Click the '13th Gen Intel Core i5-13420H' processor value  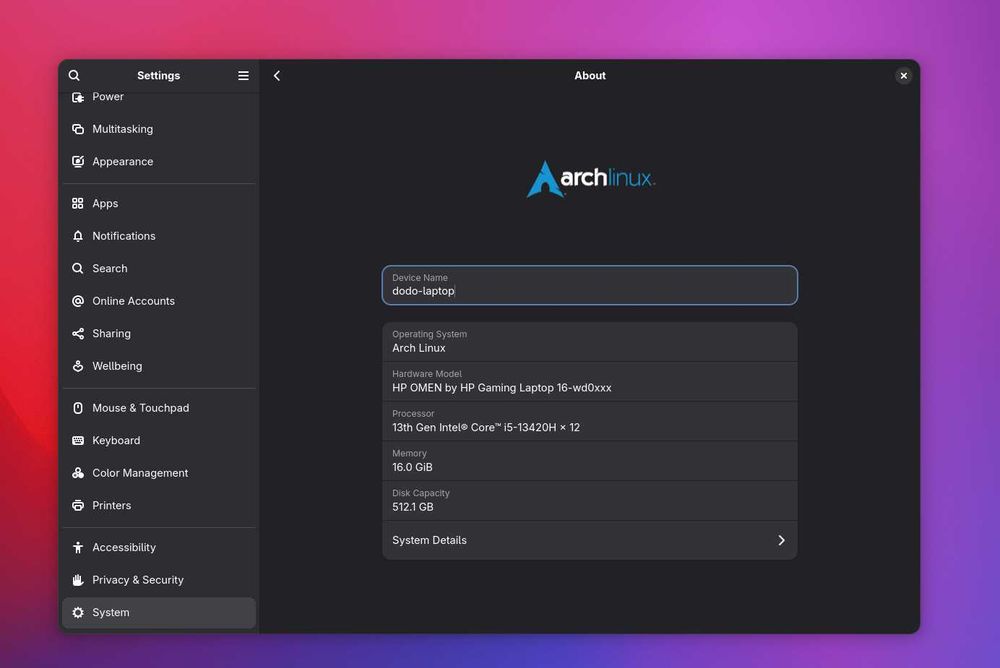point(486,427)
